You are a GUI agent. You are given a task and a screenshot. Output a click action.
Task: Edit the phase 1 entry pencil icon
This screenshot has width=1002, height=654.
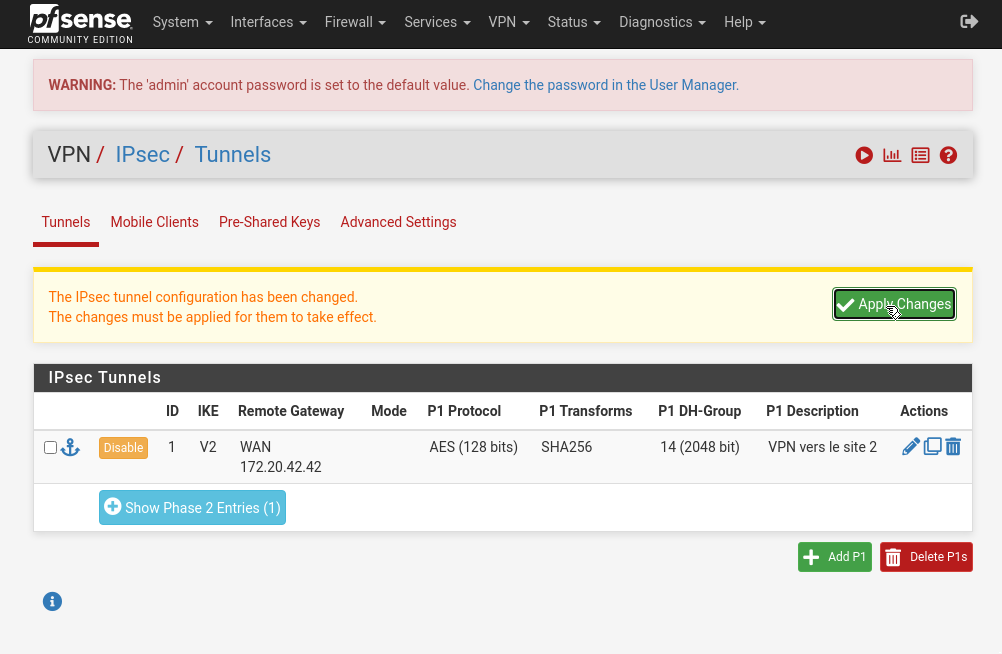[910, 447]
